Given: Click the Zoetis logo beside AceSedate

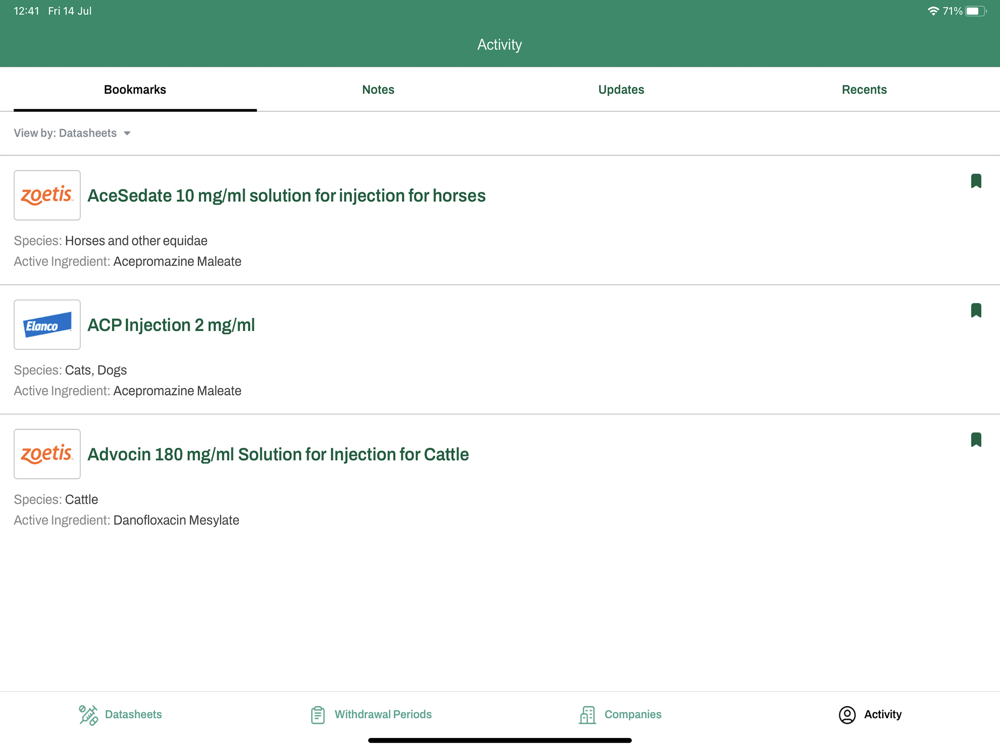Looking at the screenshot, I should pyautogui.click(x=47, y=195).
